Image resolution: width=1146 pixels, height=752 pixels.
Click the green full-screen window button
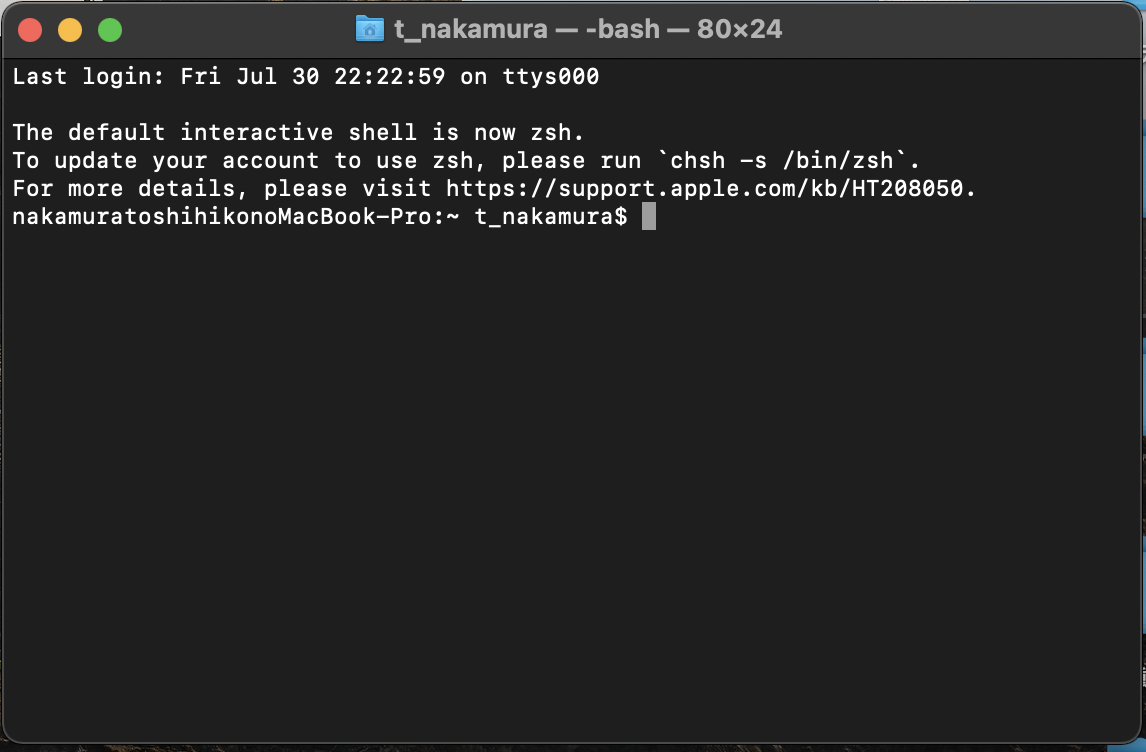coord(110,30)
